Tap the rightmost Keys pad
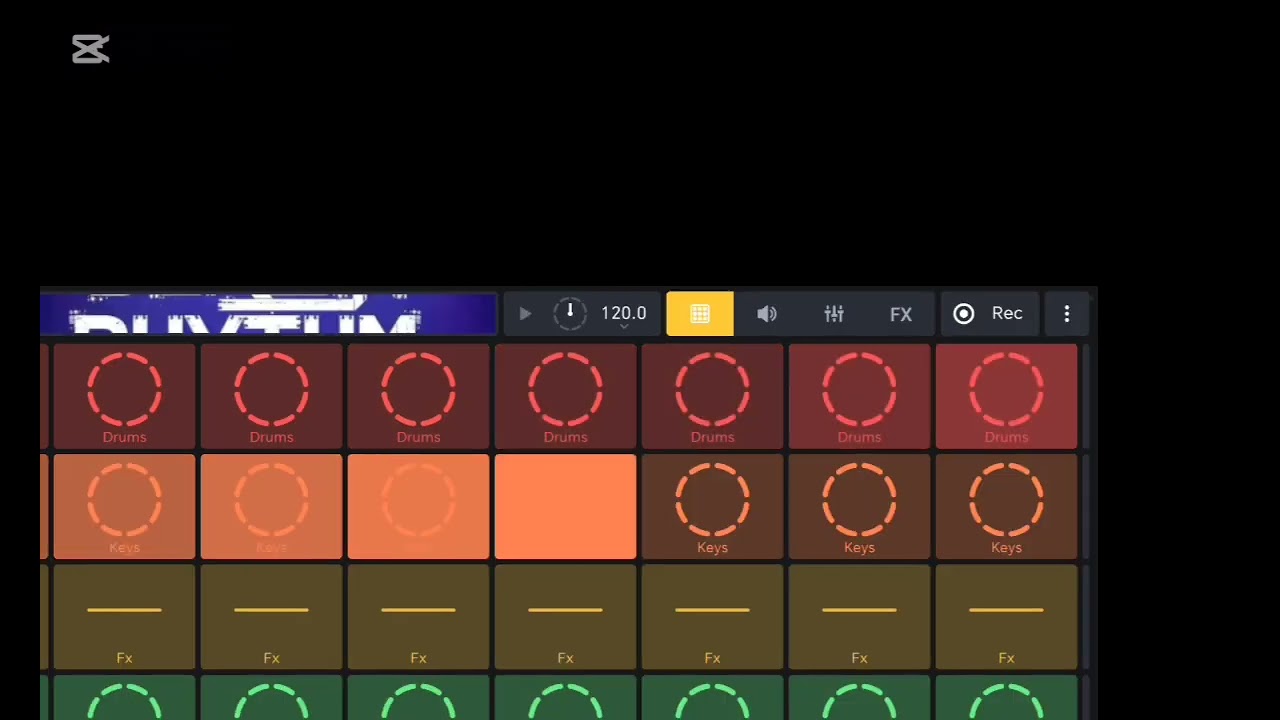1280x720 pixels. (1006, 507)
